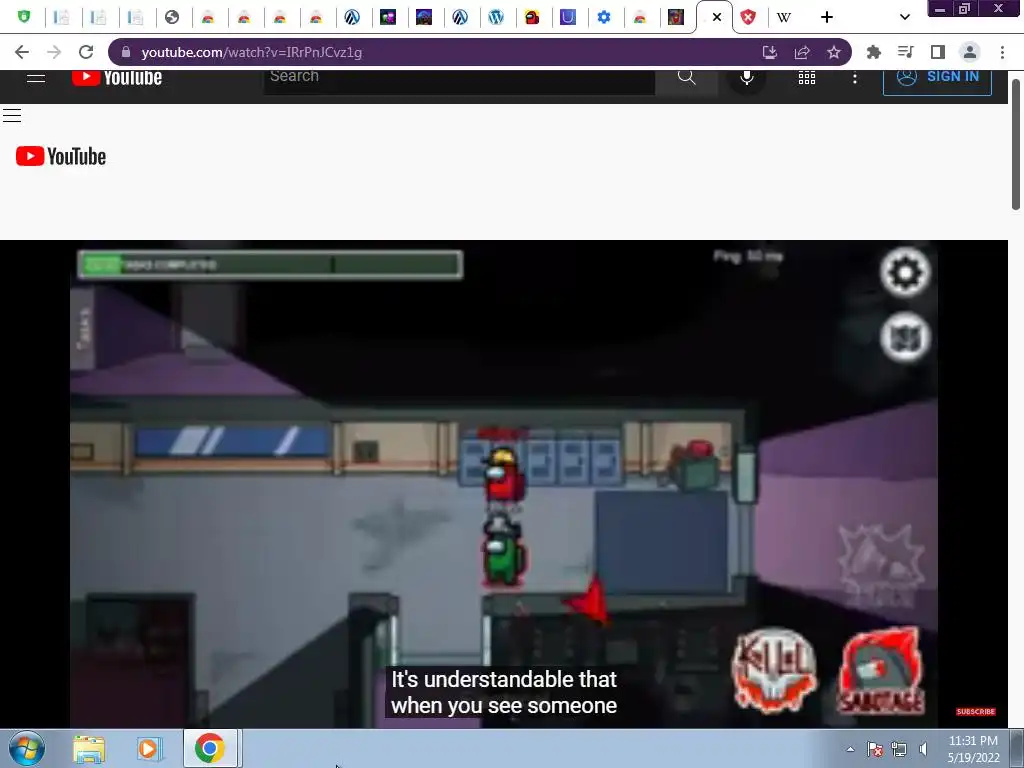
Task: Click the in-game settings gear in video
Action: click(904, 272)
